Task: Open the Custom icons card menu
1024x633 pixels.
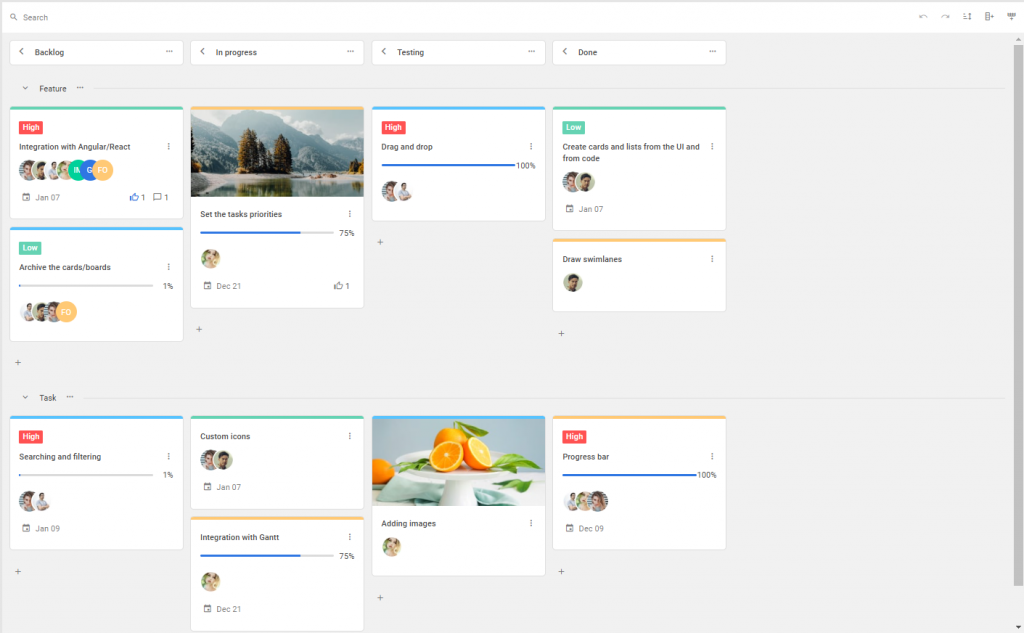Action: coord(349,436)
